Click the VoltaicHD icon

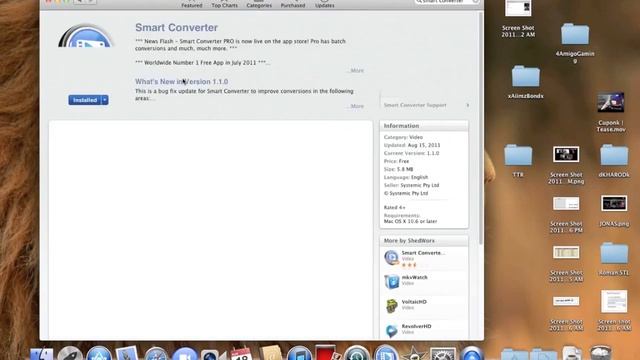coord(391,306)
